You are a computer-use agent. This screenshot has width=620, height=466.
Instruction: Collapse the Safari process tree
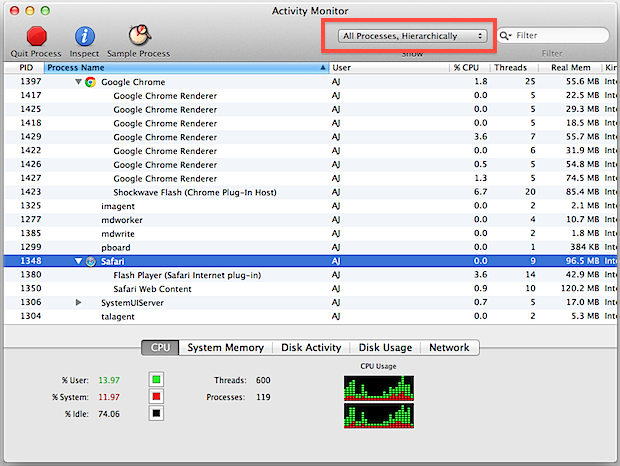[x=78, y=261]
